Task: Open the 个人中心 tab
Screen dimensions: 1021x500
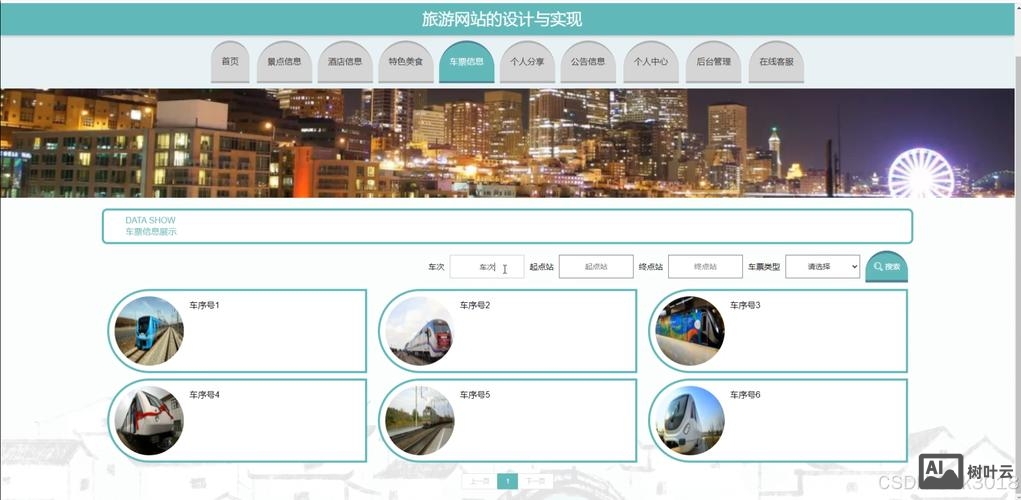Action: (x=651, y=62)
